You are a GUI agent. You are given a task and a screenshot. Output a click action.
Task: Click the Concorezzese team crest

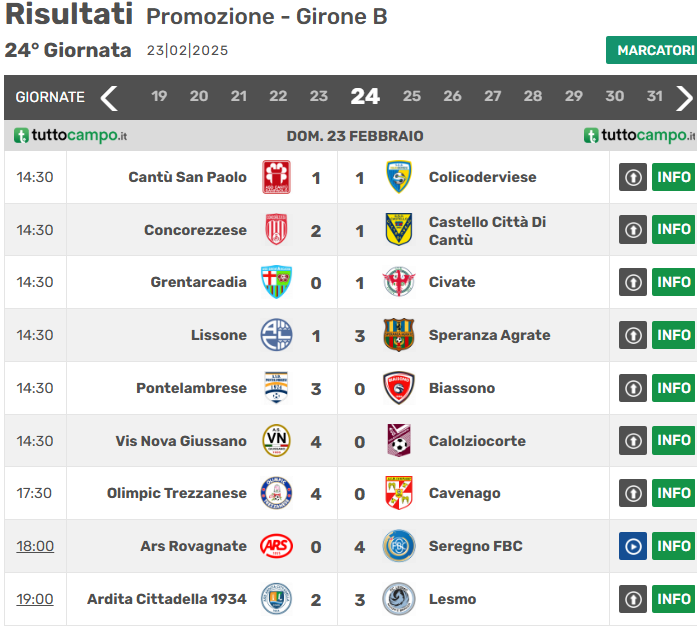[276, 230]
